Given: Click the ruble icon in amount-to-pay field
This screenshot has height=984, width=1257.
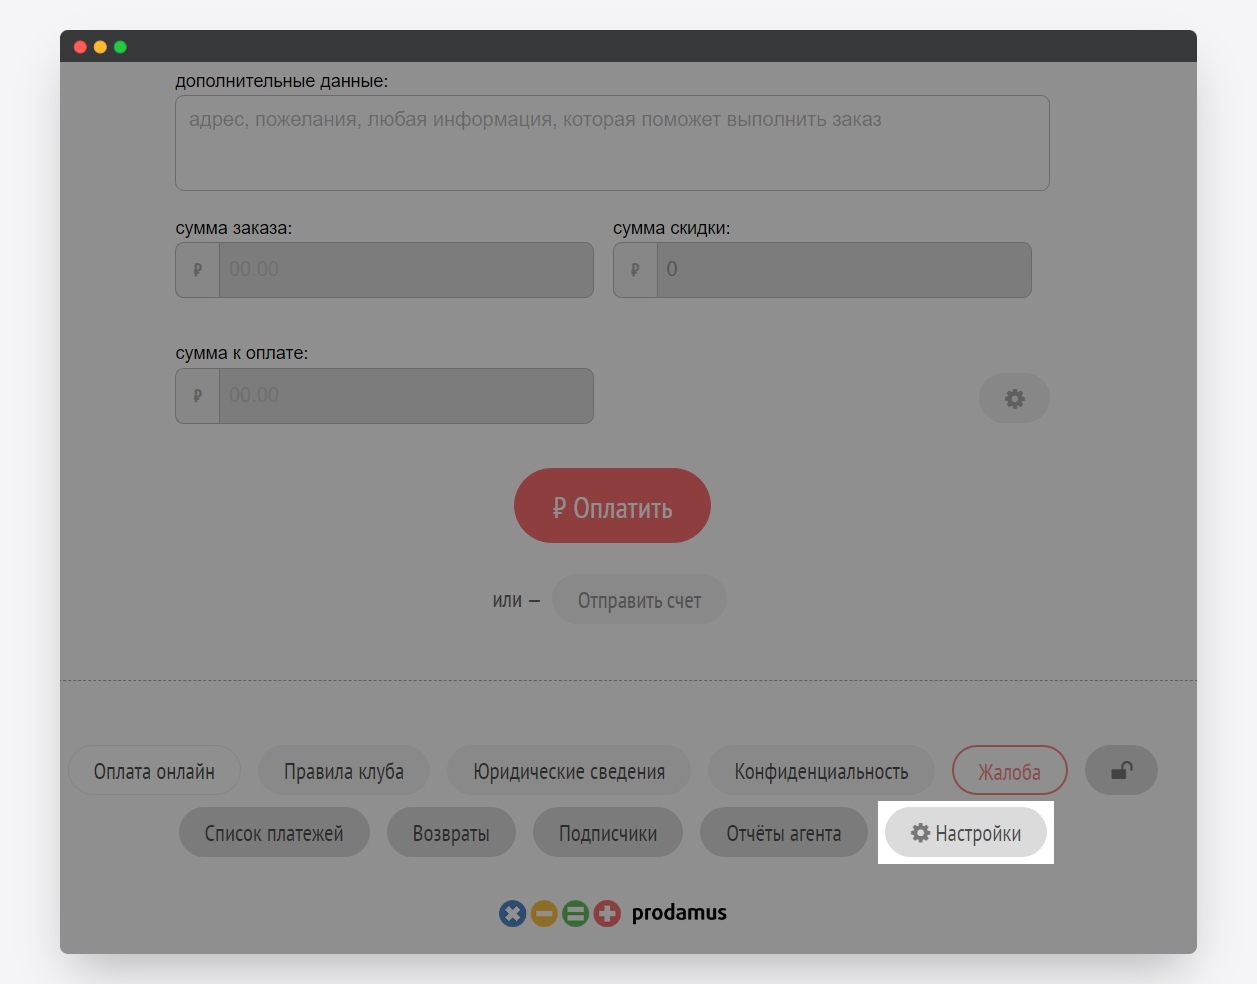Looking at the screenshot, I should pyautogui.click(x=198, y=396).
